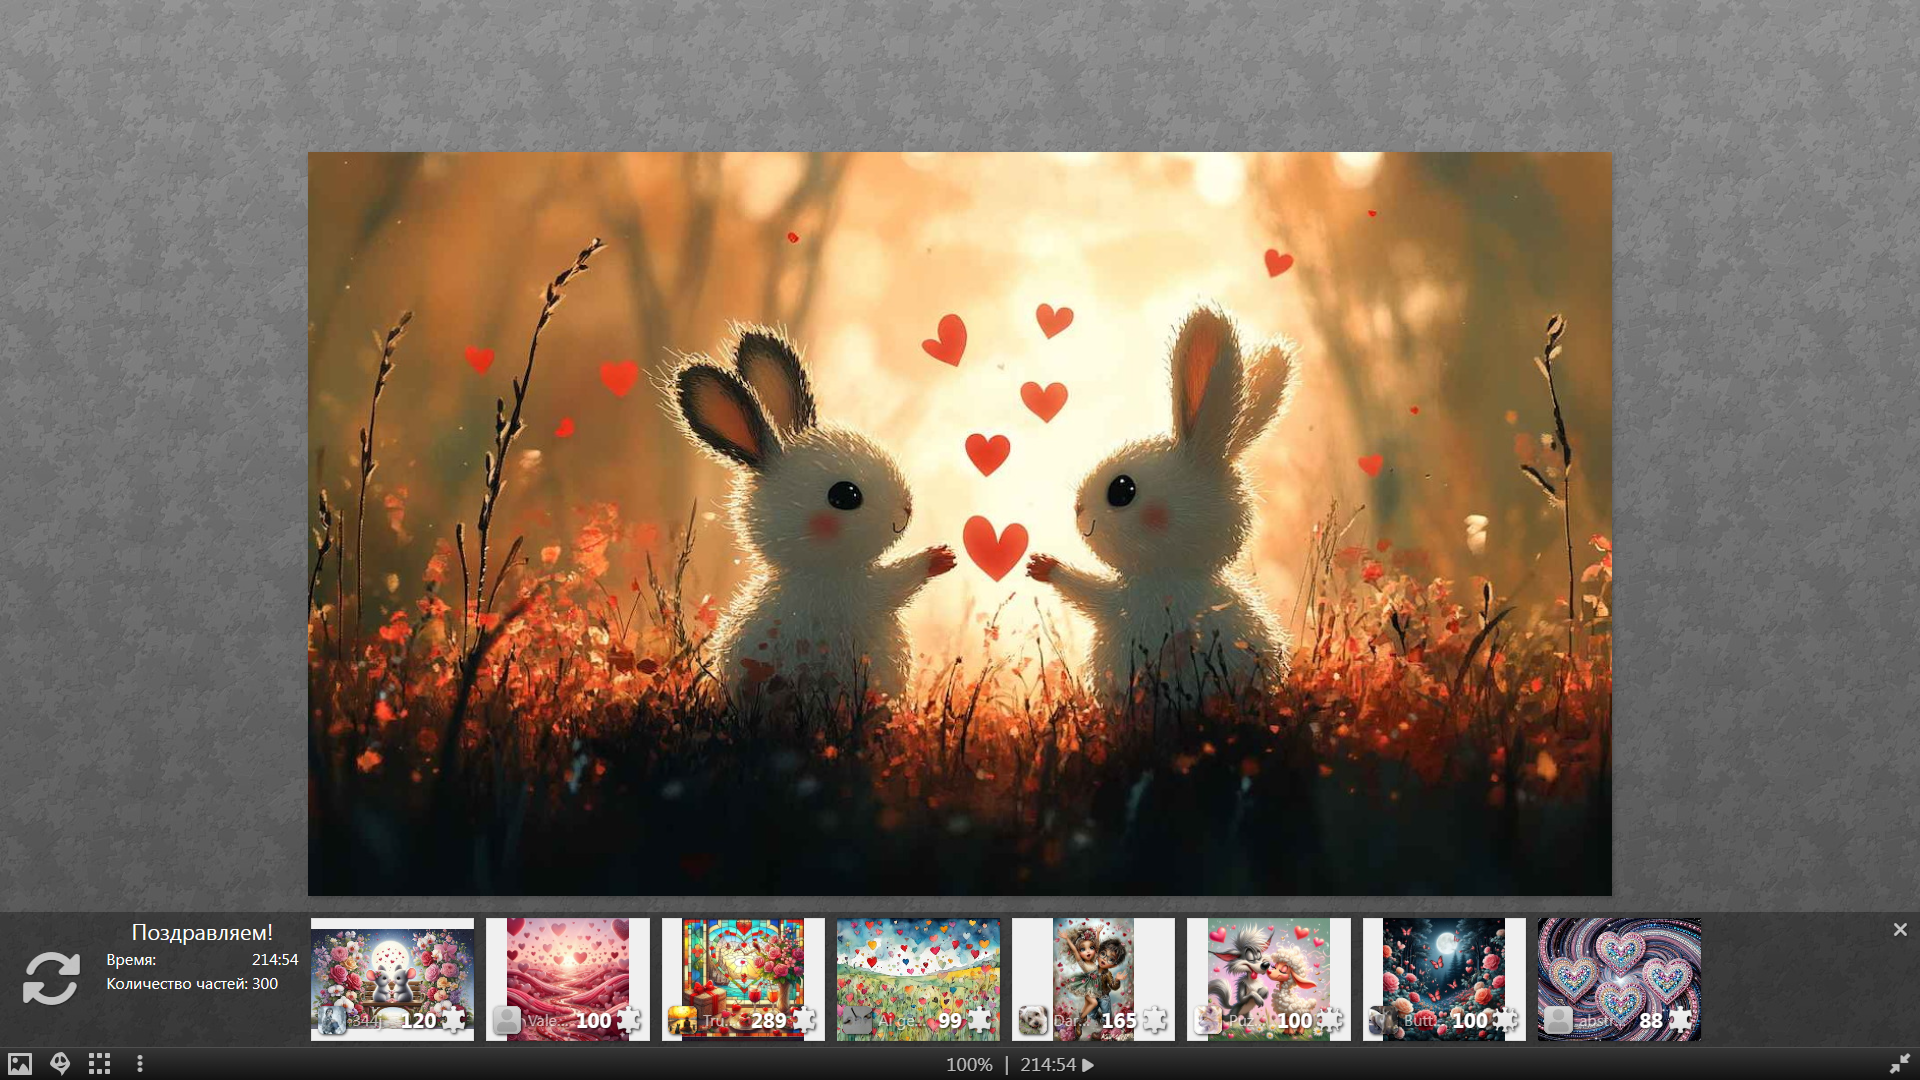Open the 165-piece dancing kids puzzle

click(1093, 970)
